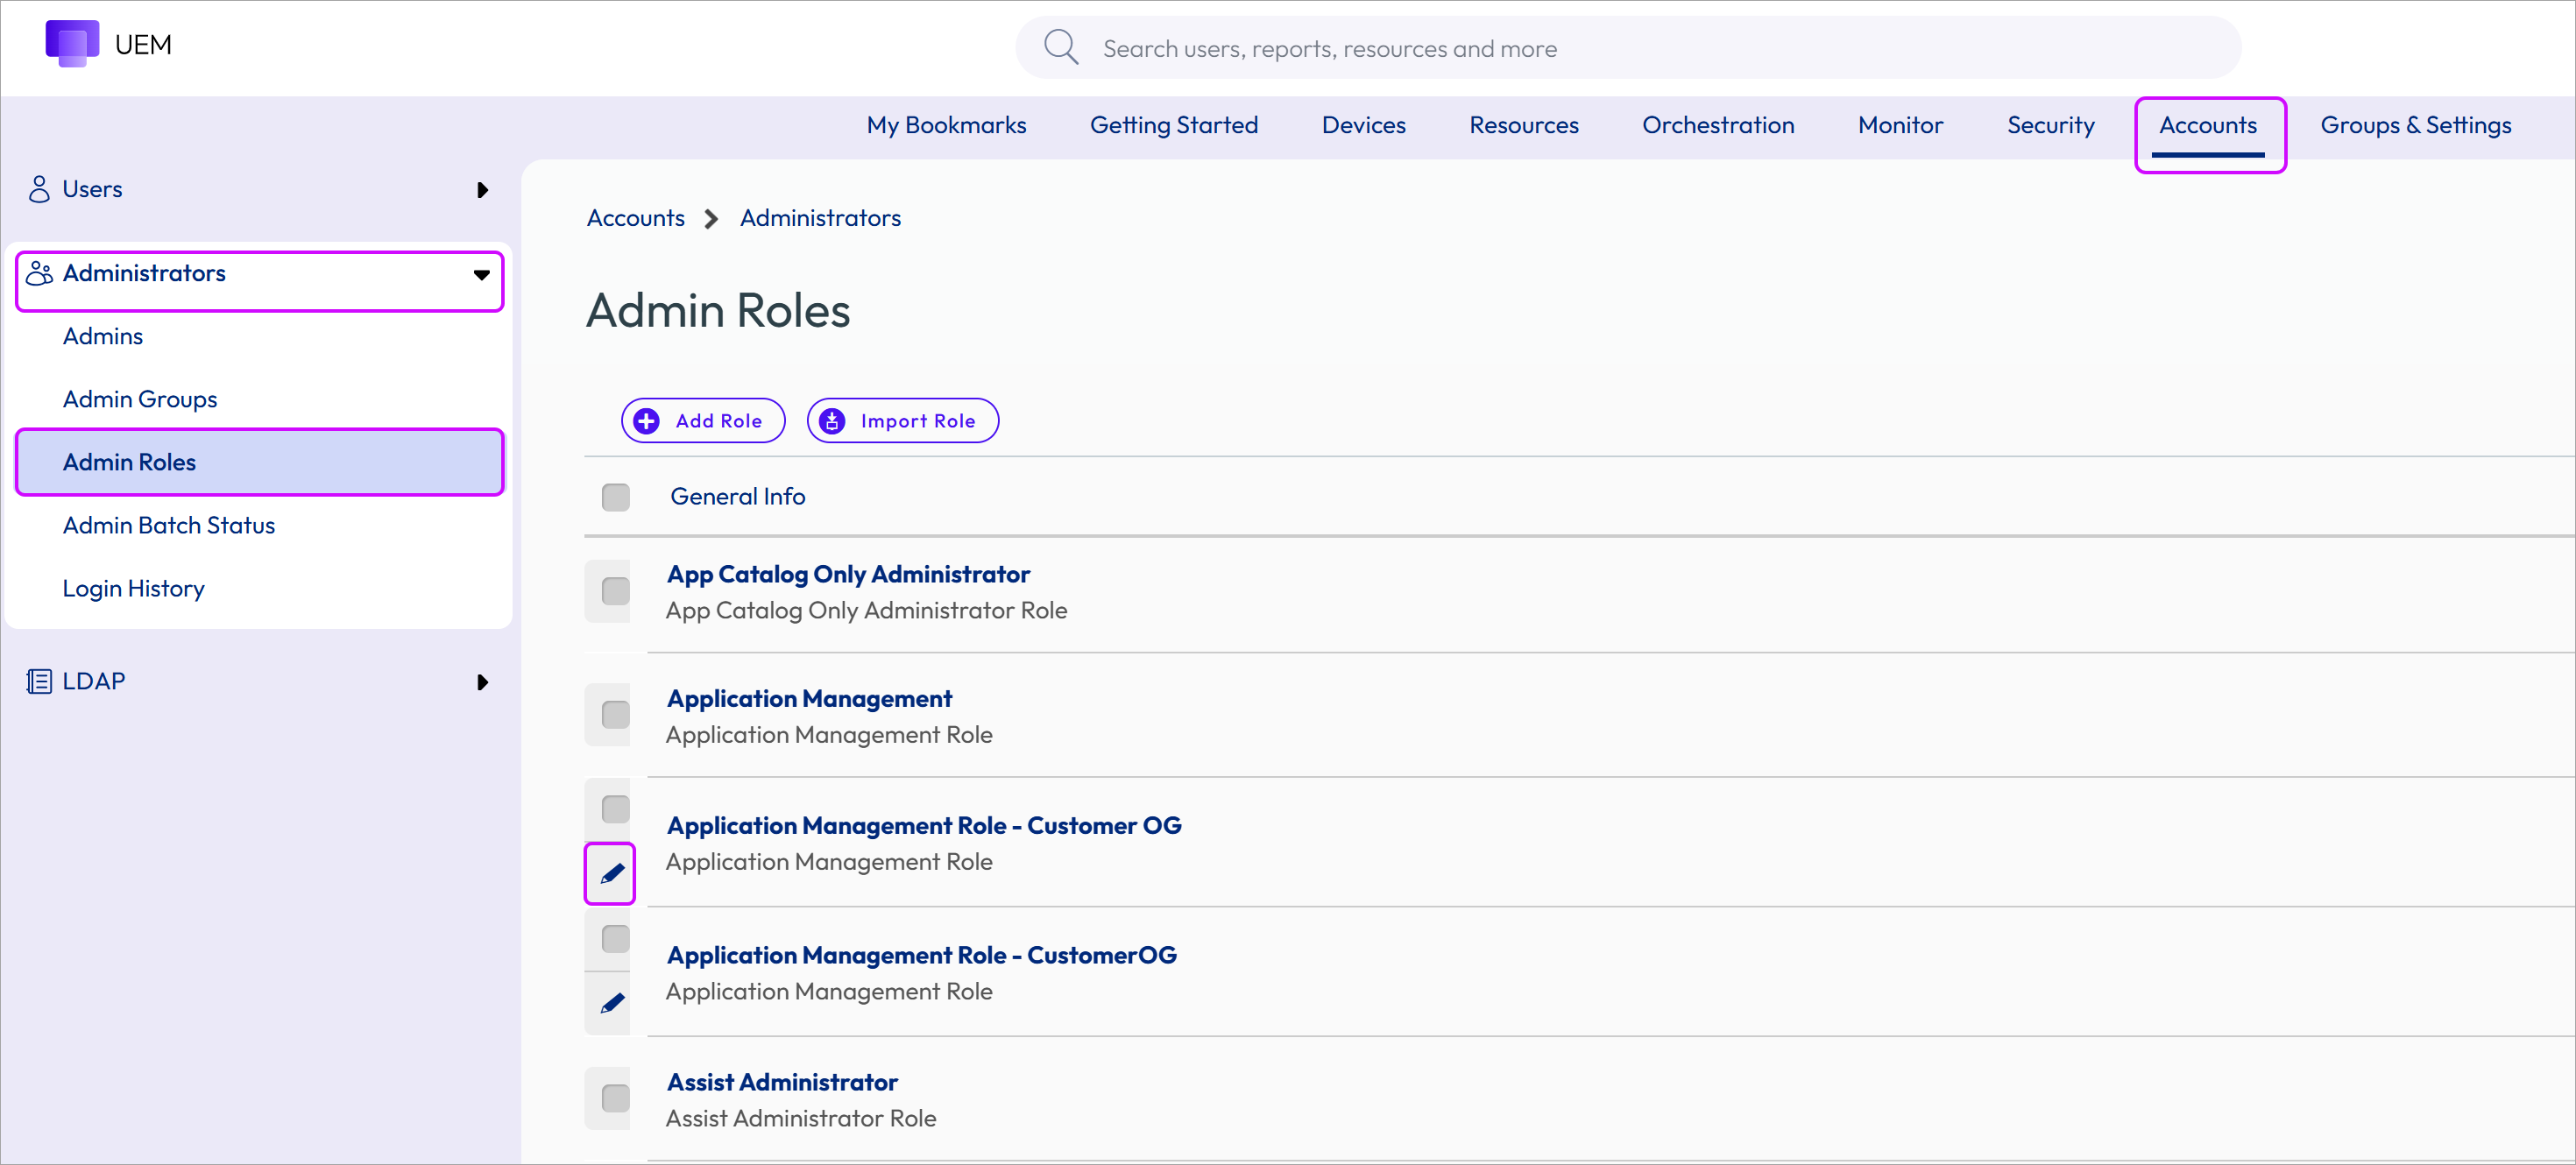
Task: Open the Application Management role link
Action: coord(809,698)
